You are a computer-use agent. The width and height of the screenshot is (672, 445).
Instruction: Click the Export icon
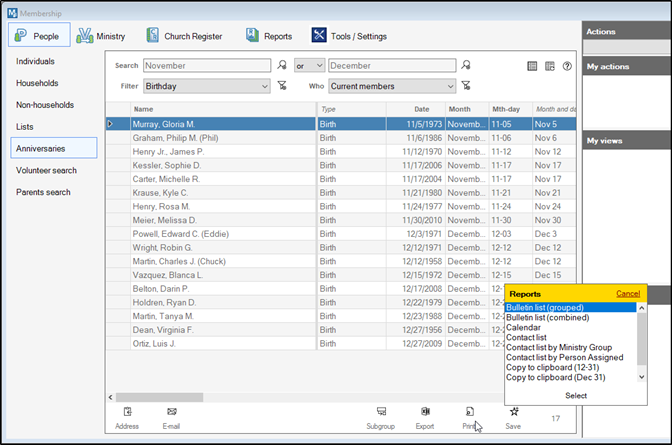[x=425, y=412]
